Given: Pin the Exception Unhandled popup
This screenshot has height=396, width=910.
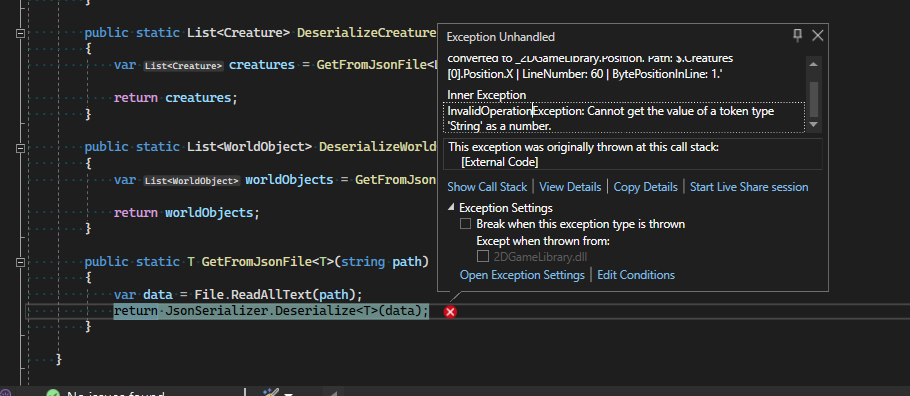Looking at the screenshot, I should pyautogui.click(x=797, y=36).
